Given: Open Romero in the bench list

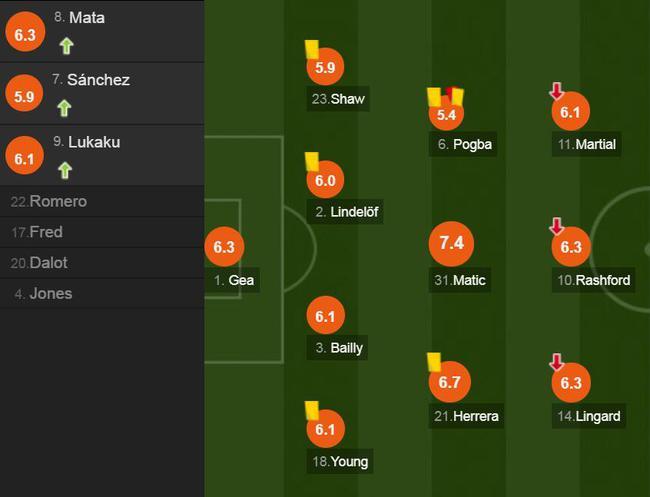Looking at the screenshot, I should (102, 201).
